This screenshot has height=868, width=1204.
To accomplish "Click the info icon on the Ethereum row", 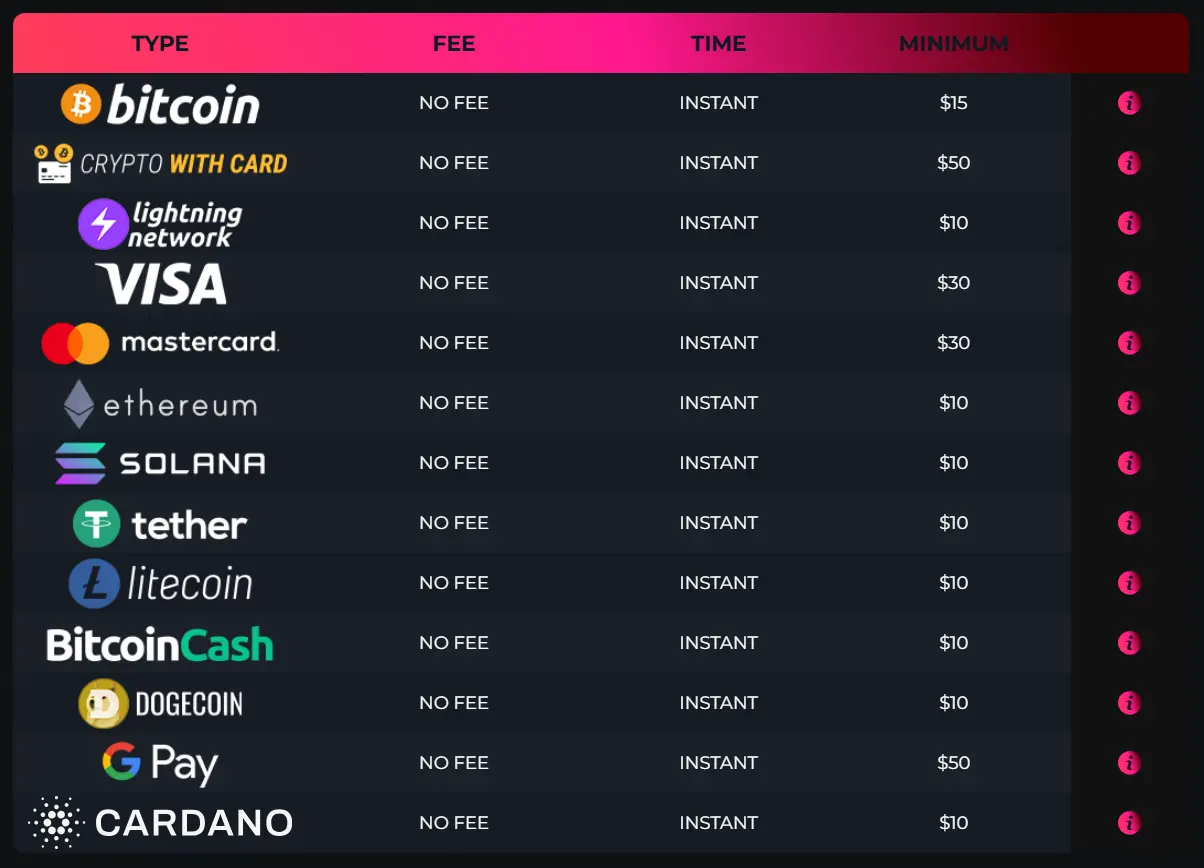I will click(x=1129, y=403).
